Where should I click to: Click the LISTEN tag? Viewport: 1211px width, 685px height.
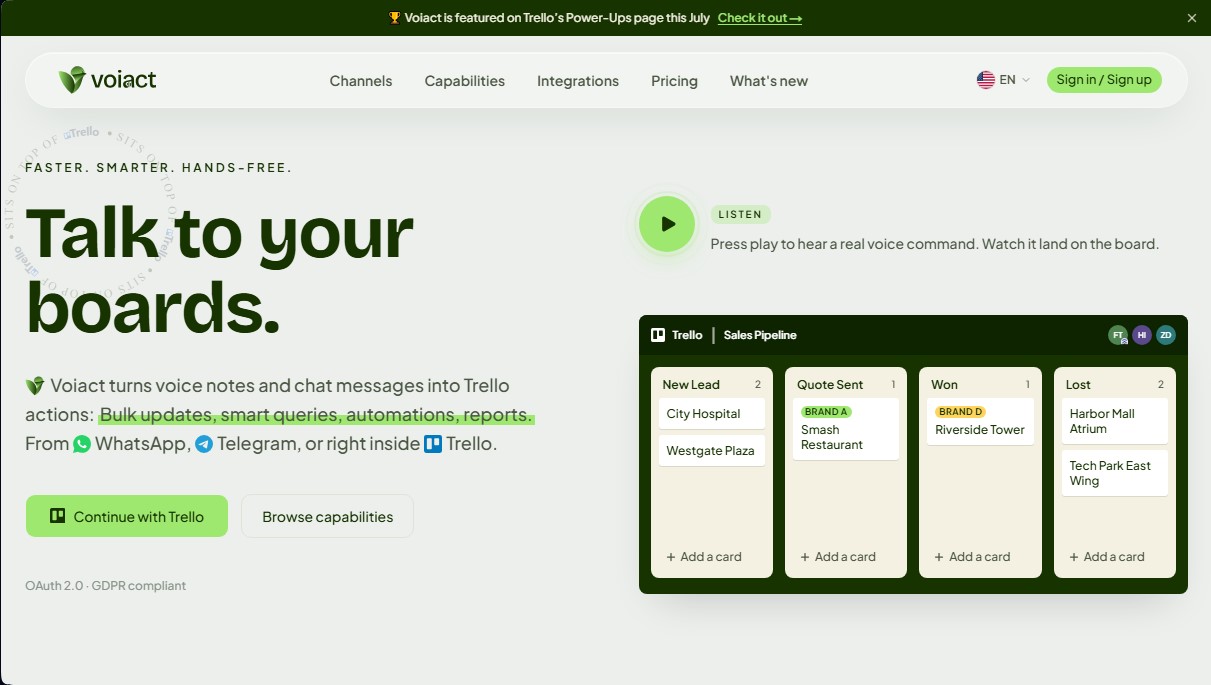pos(740,214)
